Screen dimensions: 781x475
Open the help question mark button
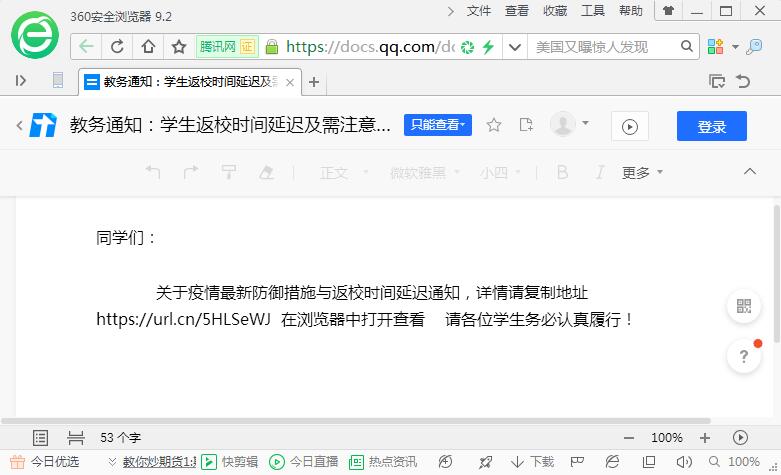[x=744, y=356]
